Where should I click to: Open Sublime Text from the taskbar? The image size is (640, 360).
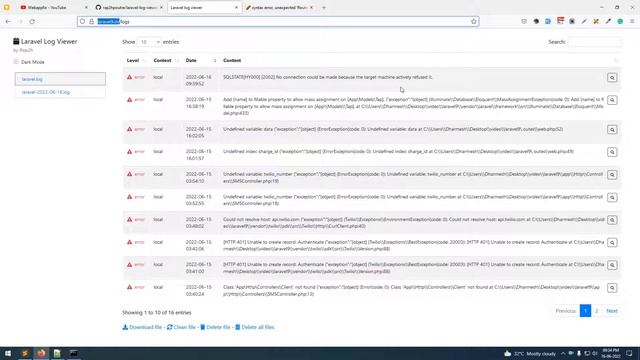(x=24, y=353)
